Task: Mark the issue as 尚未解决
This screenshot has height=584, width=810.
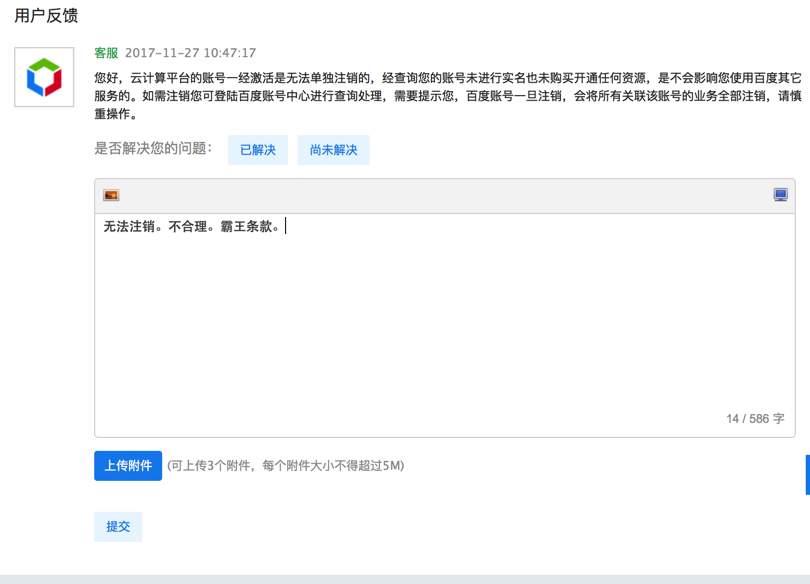Action: tap(333, 150)
